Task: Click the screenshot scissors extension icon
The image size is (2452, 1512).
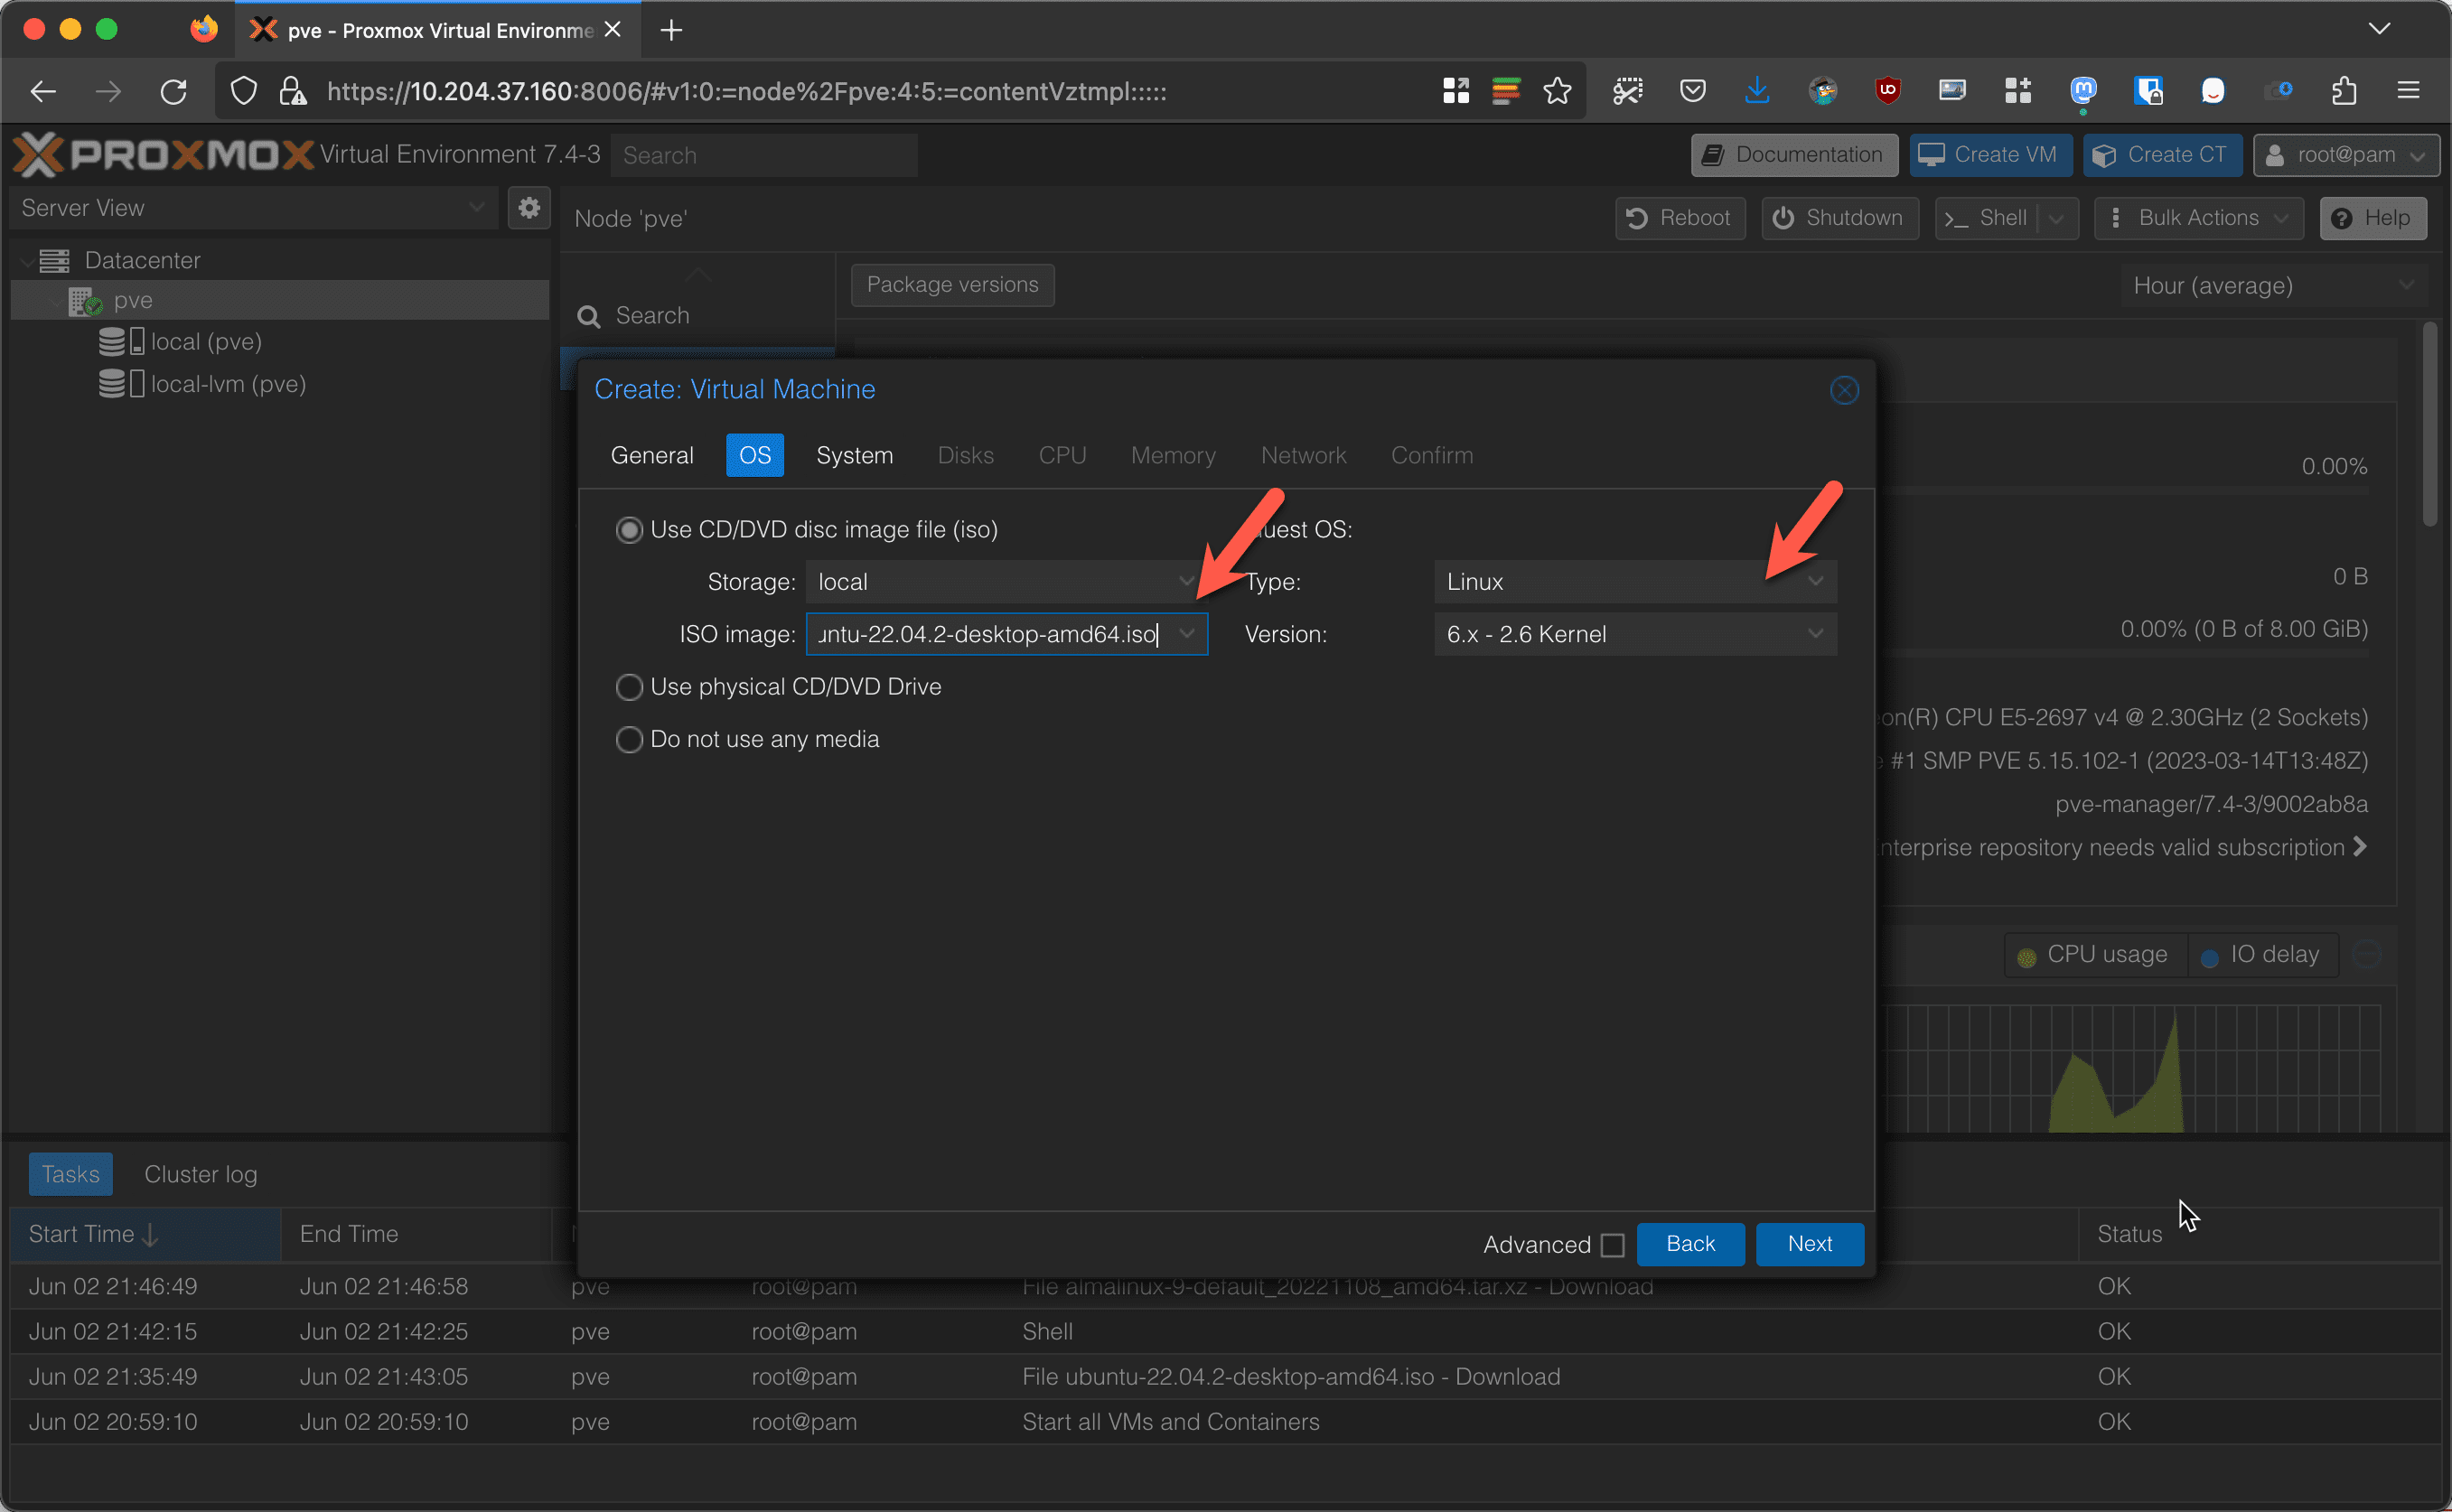Action: point(1627,92)
